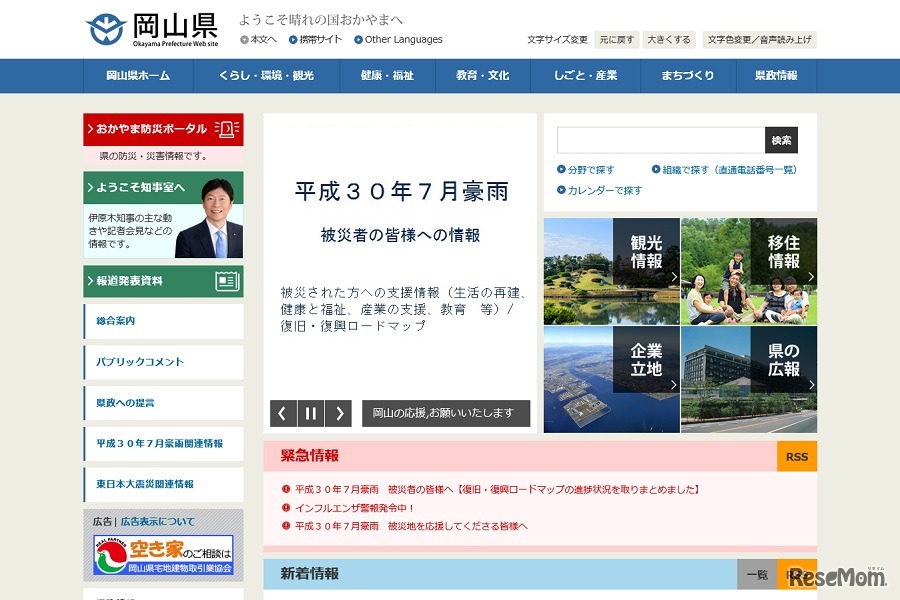This screenshot has height=600, width=900.
Task: Open the インフルエンザ警報発令中 notice link
Action: click(354, 505)
